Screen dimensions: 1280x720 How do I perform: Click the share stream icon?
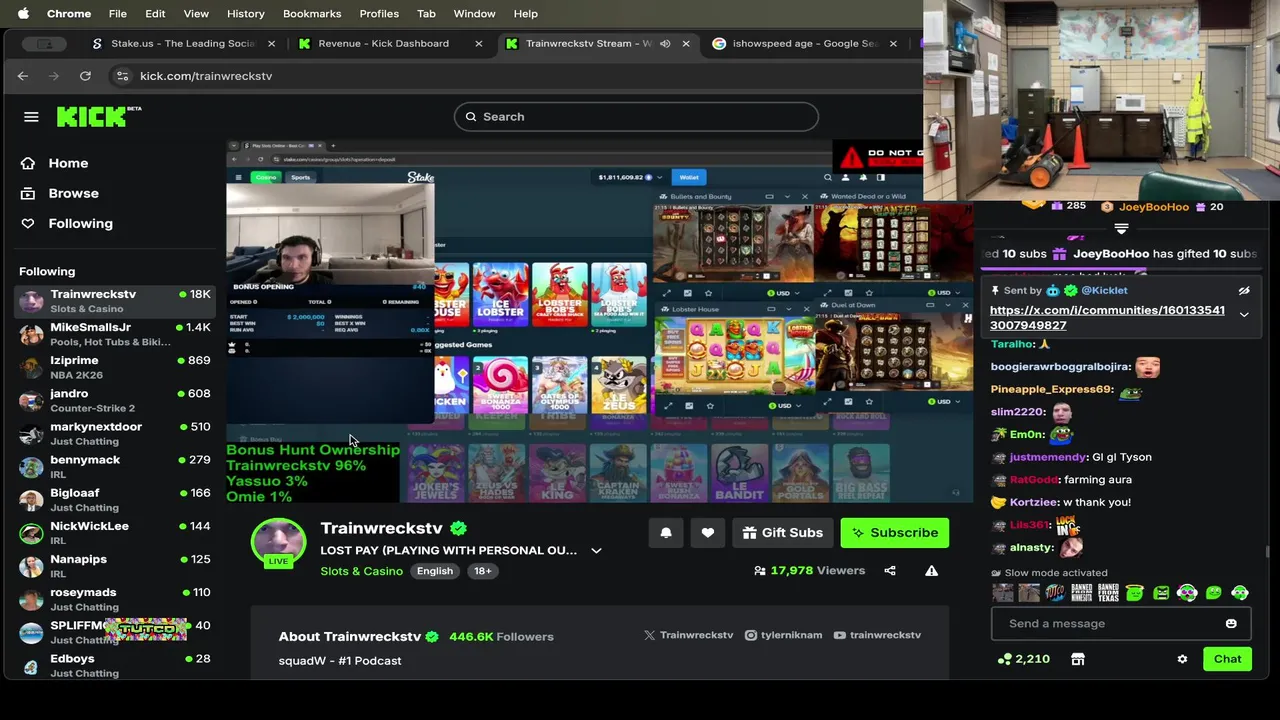click(x=890, y=571)
